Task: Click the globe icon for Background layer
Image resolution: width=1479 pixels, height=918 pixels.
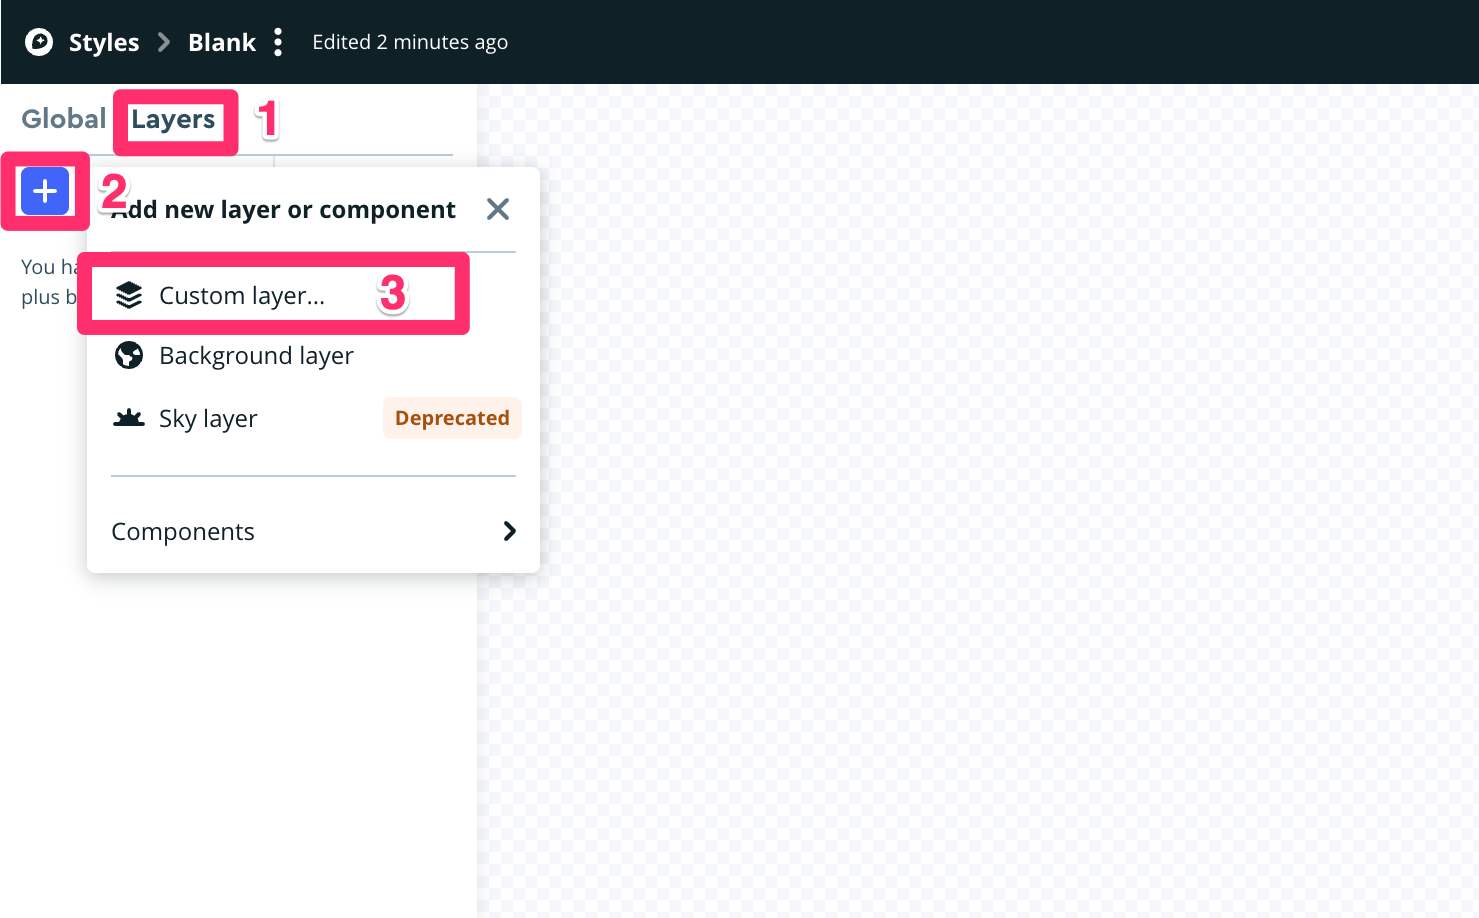Action: pos(129,355)
